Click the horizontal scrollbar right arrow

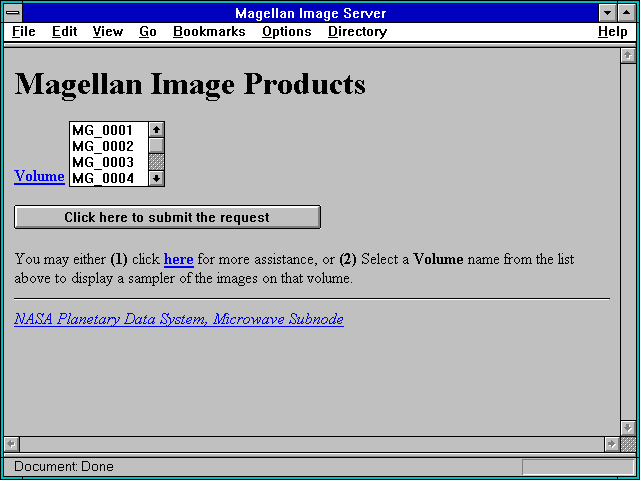tap(612, 444)
